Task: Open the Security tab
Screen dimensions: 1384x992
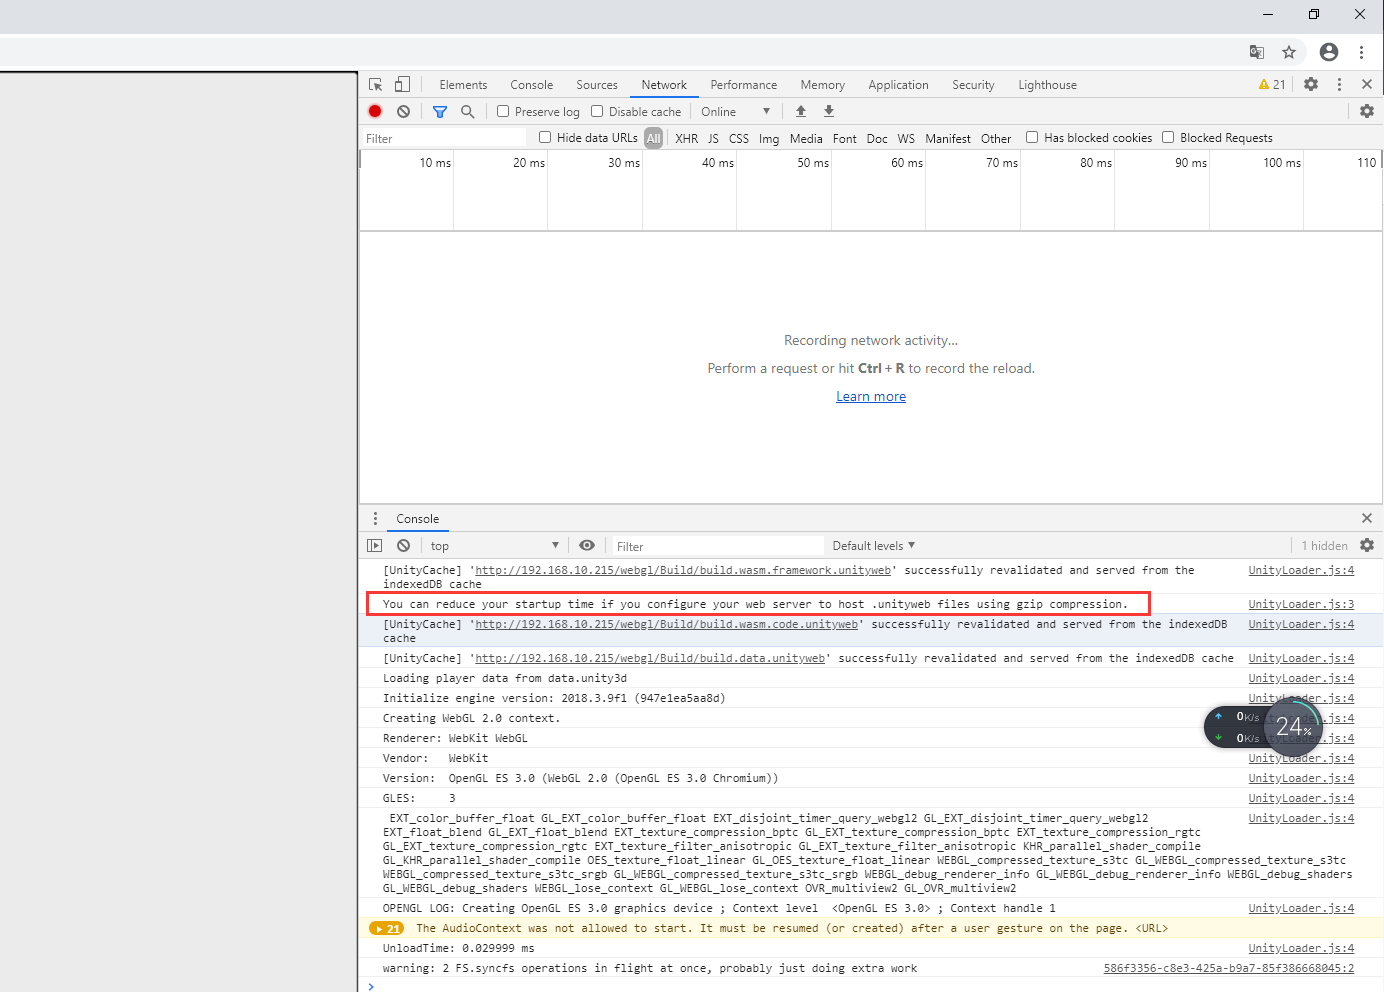Action: [973, 85]
